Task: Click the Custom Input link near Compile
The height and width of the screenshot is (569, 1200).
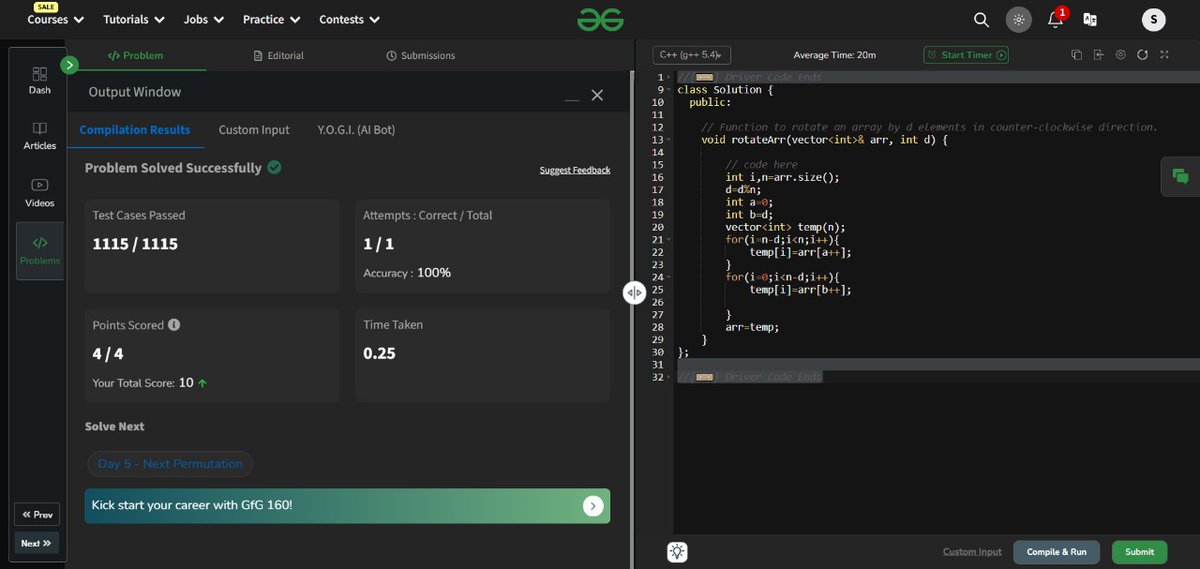Action: (972, 552)
